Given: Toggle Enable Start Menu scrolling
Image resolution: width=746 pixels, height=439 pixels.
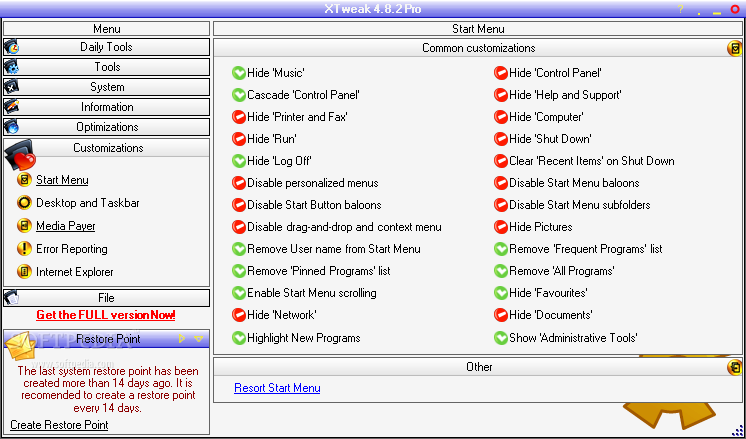Looking at the screenshot, I should (x=238, y=293).
